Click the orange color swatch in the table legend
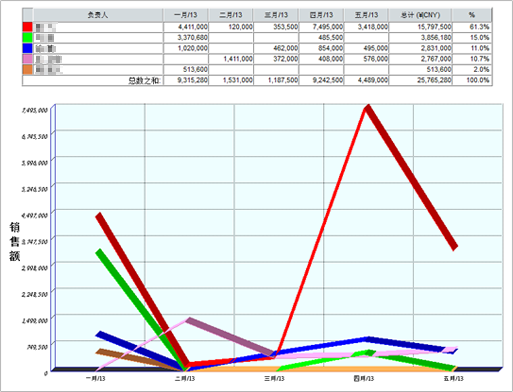513x392 pixels. 28,69
